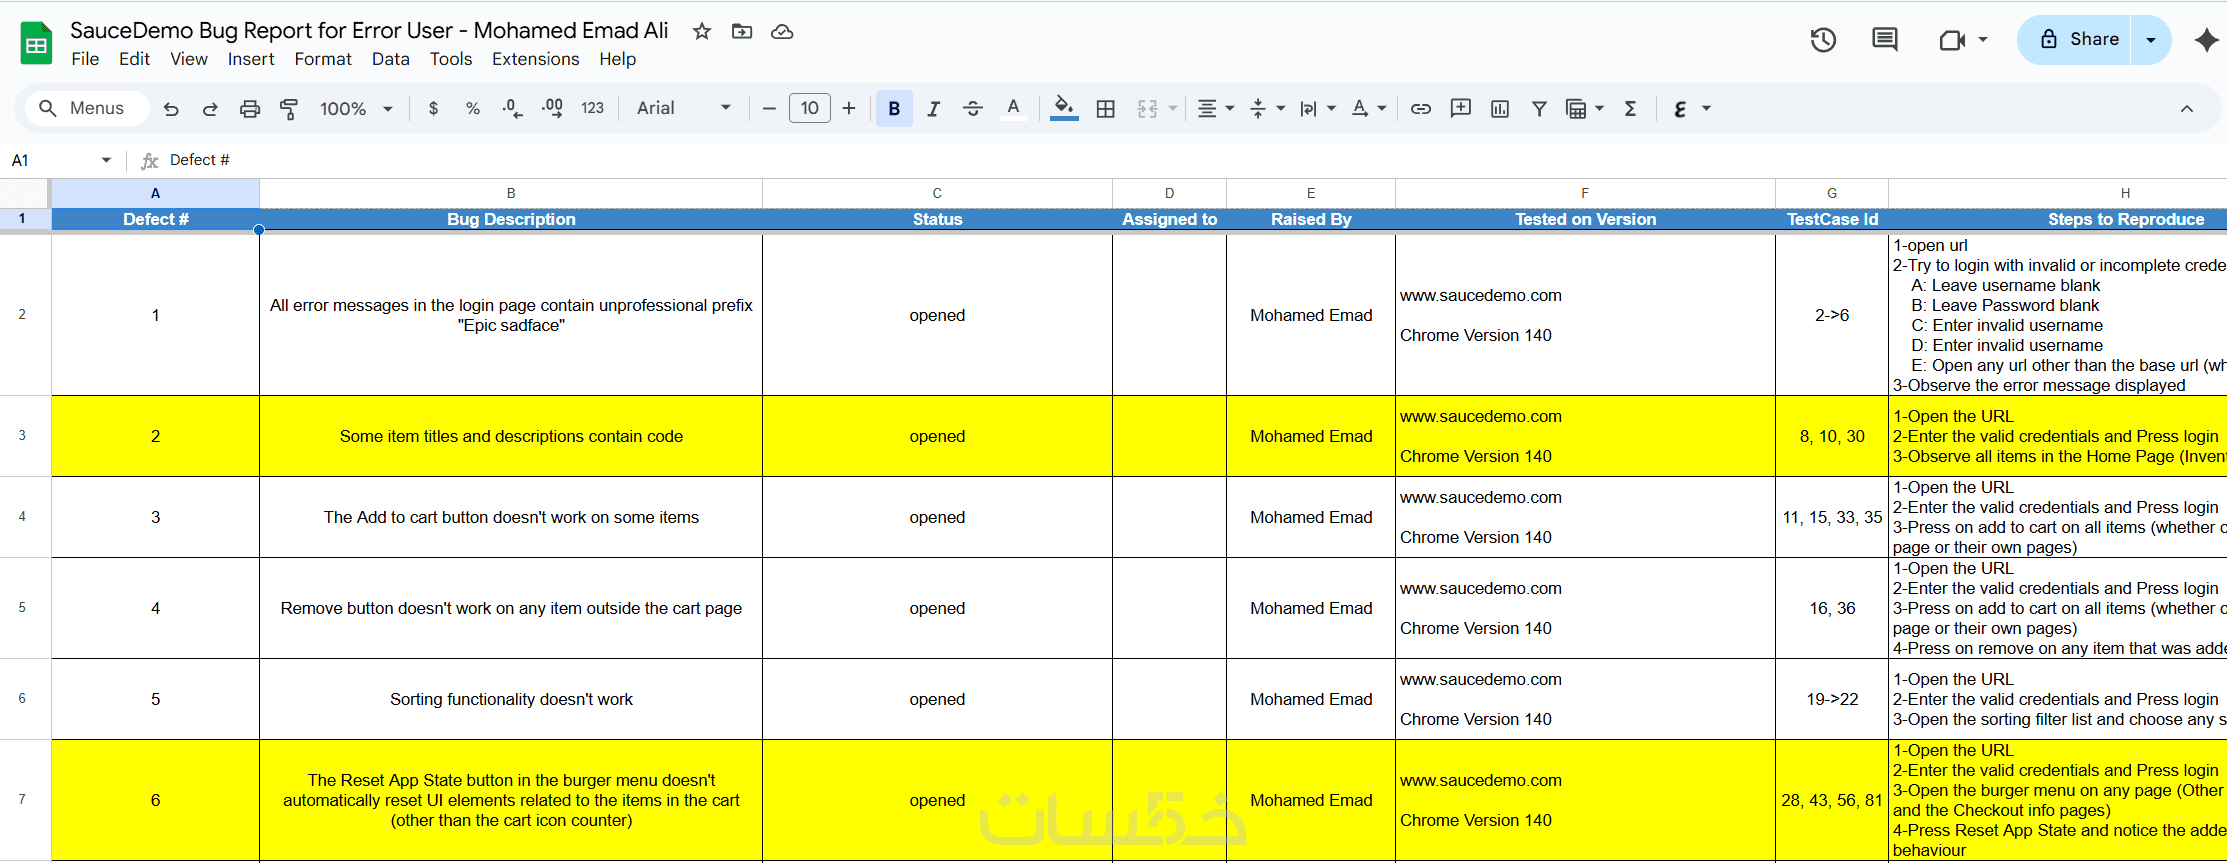Screen dimensions: 2227x863
Task: Open the Data menu
Action: pyautogui.click(x=391, y=59)
